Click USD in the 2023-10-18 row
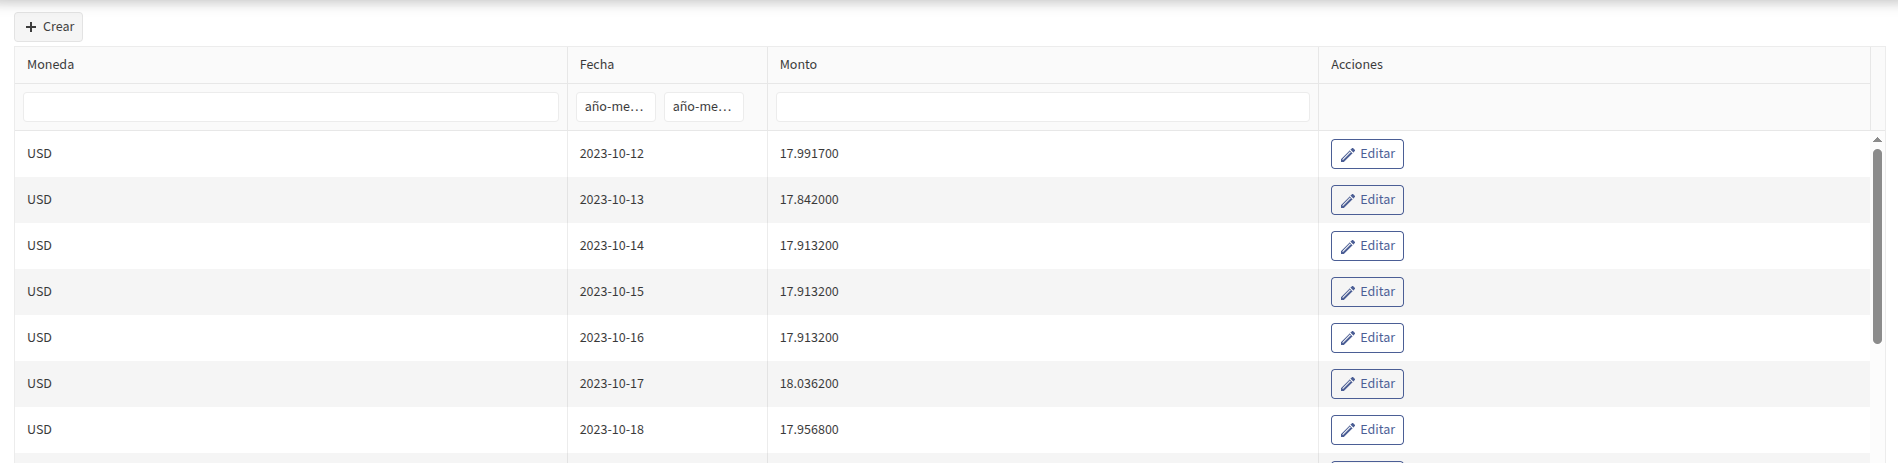The width and height of the screenshot is (1898, 463). pos(39,430)
